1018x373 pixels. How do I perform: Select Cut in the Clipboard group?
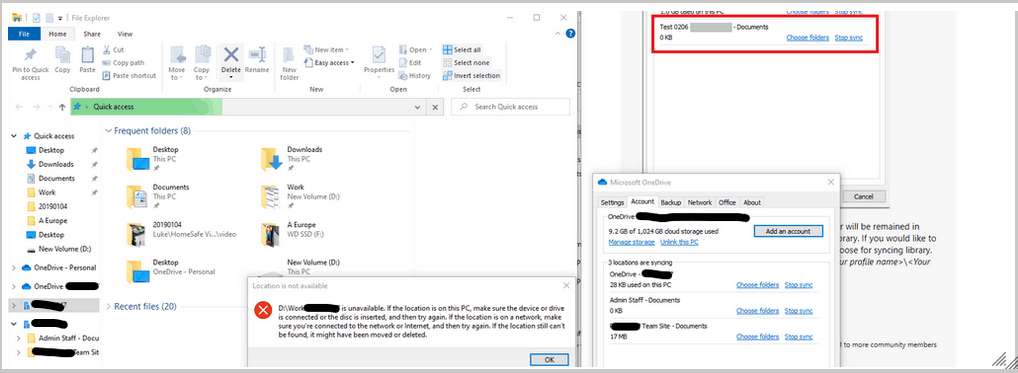tap(113, 50)
